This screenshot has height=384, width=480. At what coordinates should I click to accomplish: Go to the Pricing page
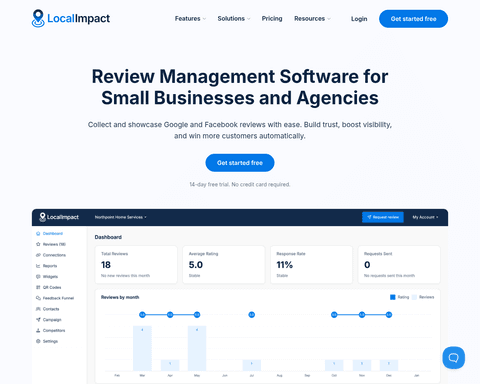click(x=272, y=19)
